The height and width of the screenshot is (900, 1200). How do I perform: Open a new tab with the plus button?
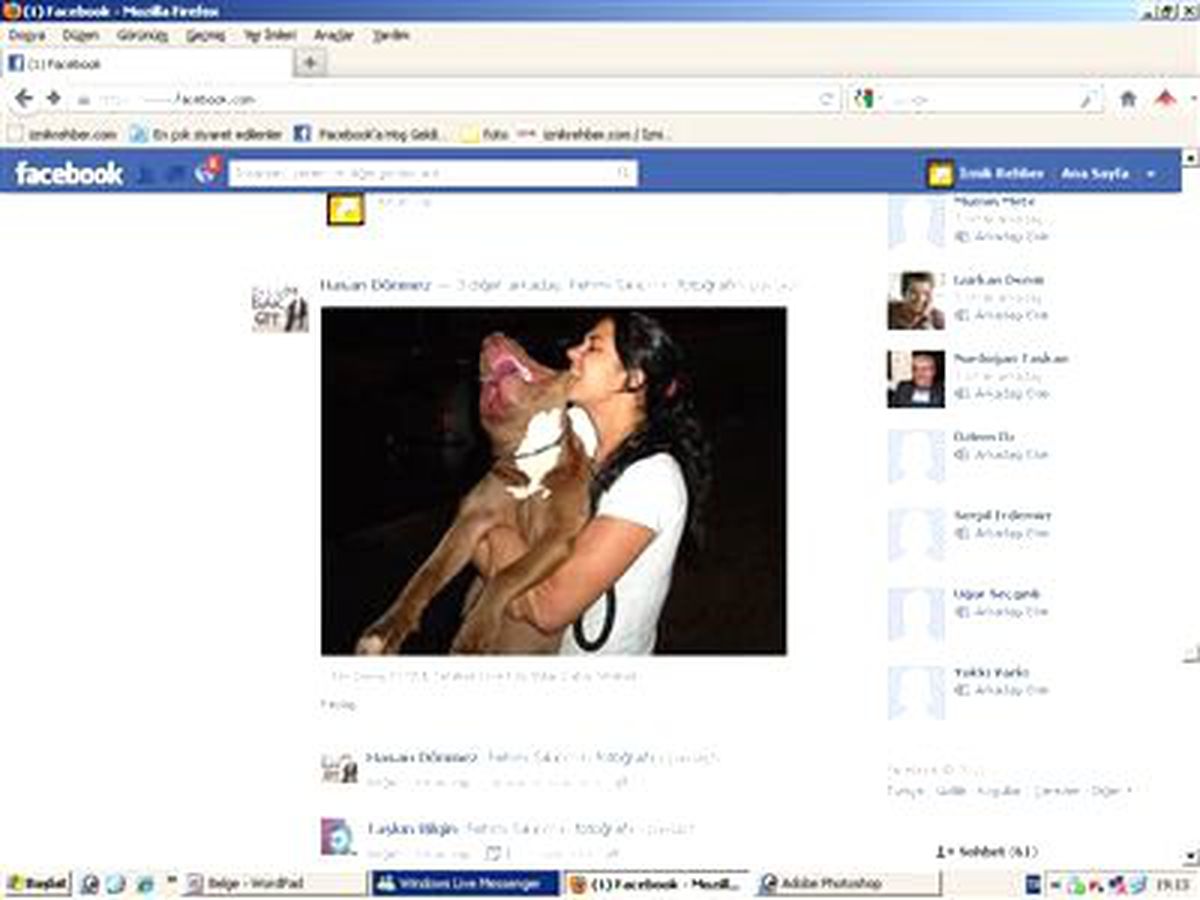coord(310,63)
